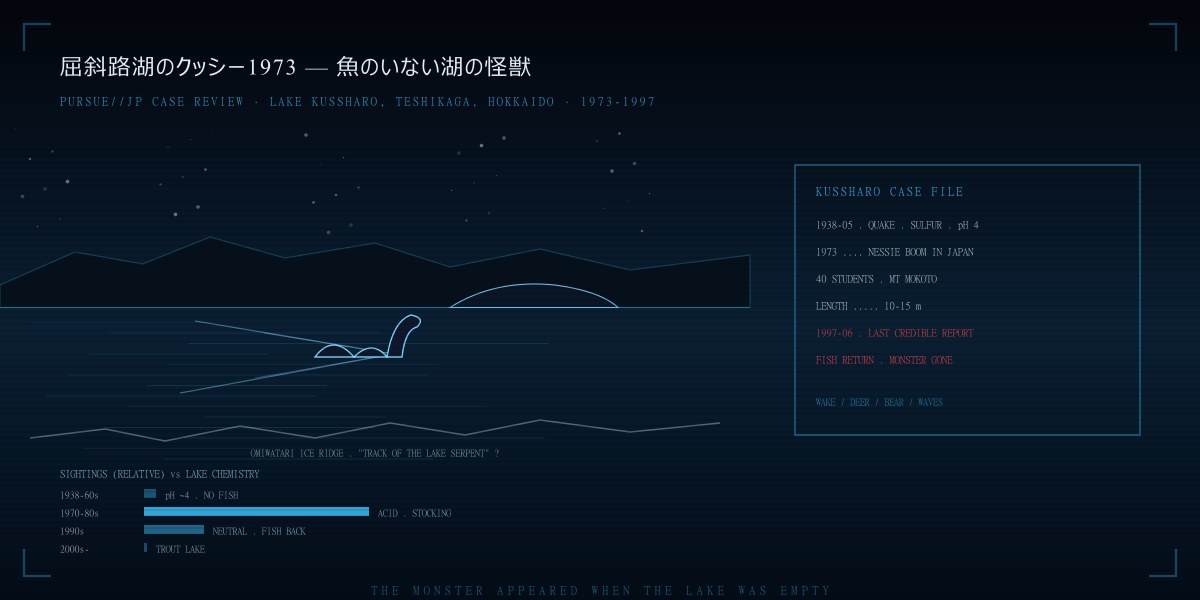
Task: Select the 1970-80s sightings bar
Action: [x=256, y=512]
